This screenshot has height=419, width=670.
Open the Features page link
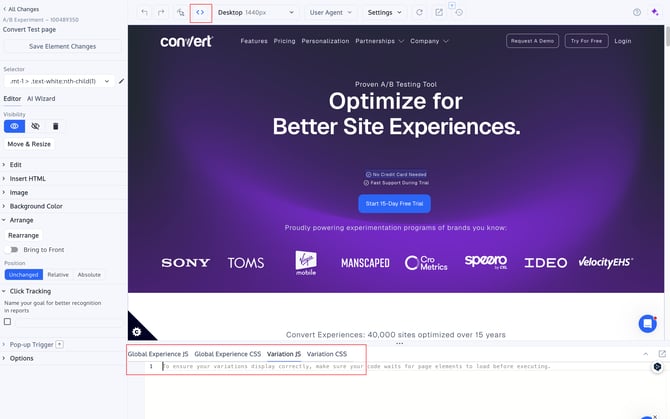pyautogui.click(x=254, y=41)
